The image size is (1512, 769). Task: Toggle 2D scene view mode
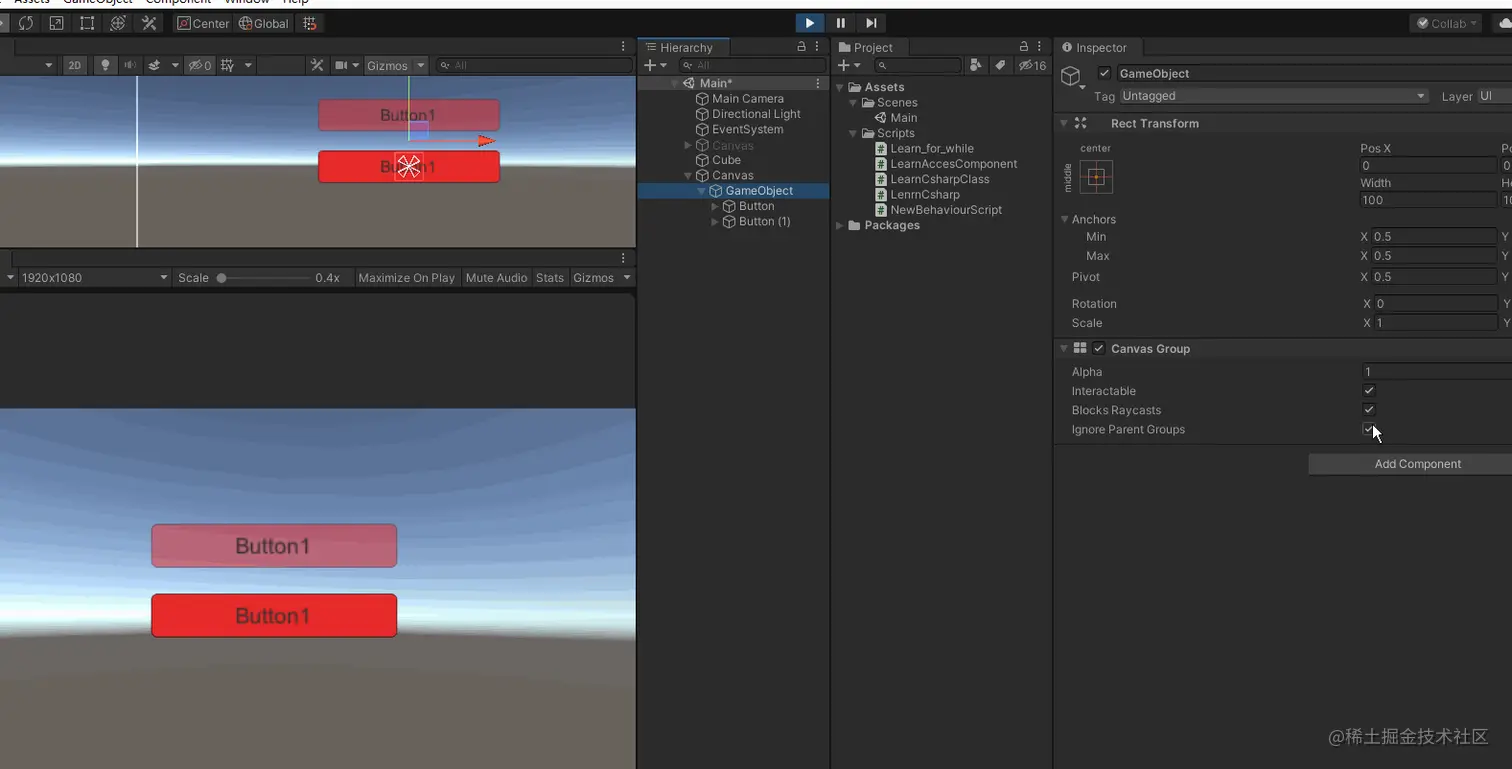tap(74, 65)
